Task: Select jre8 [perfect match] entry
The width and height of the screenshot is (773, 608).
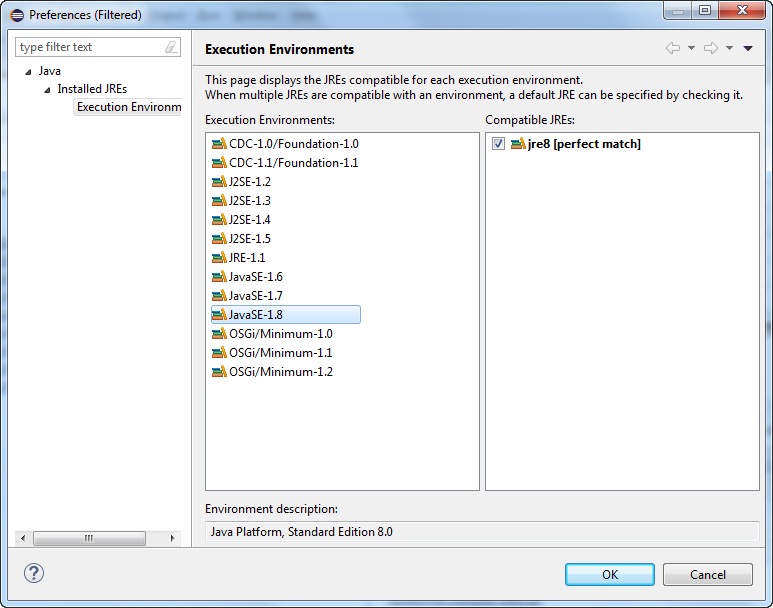Action: coord(584,144)
